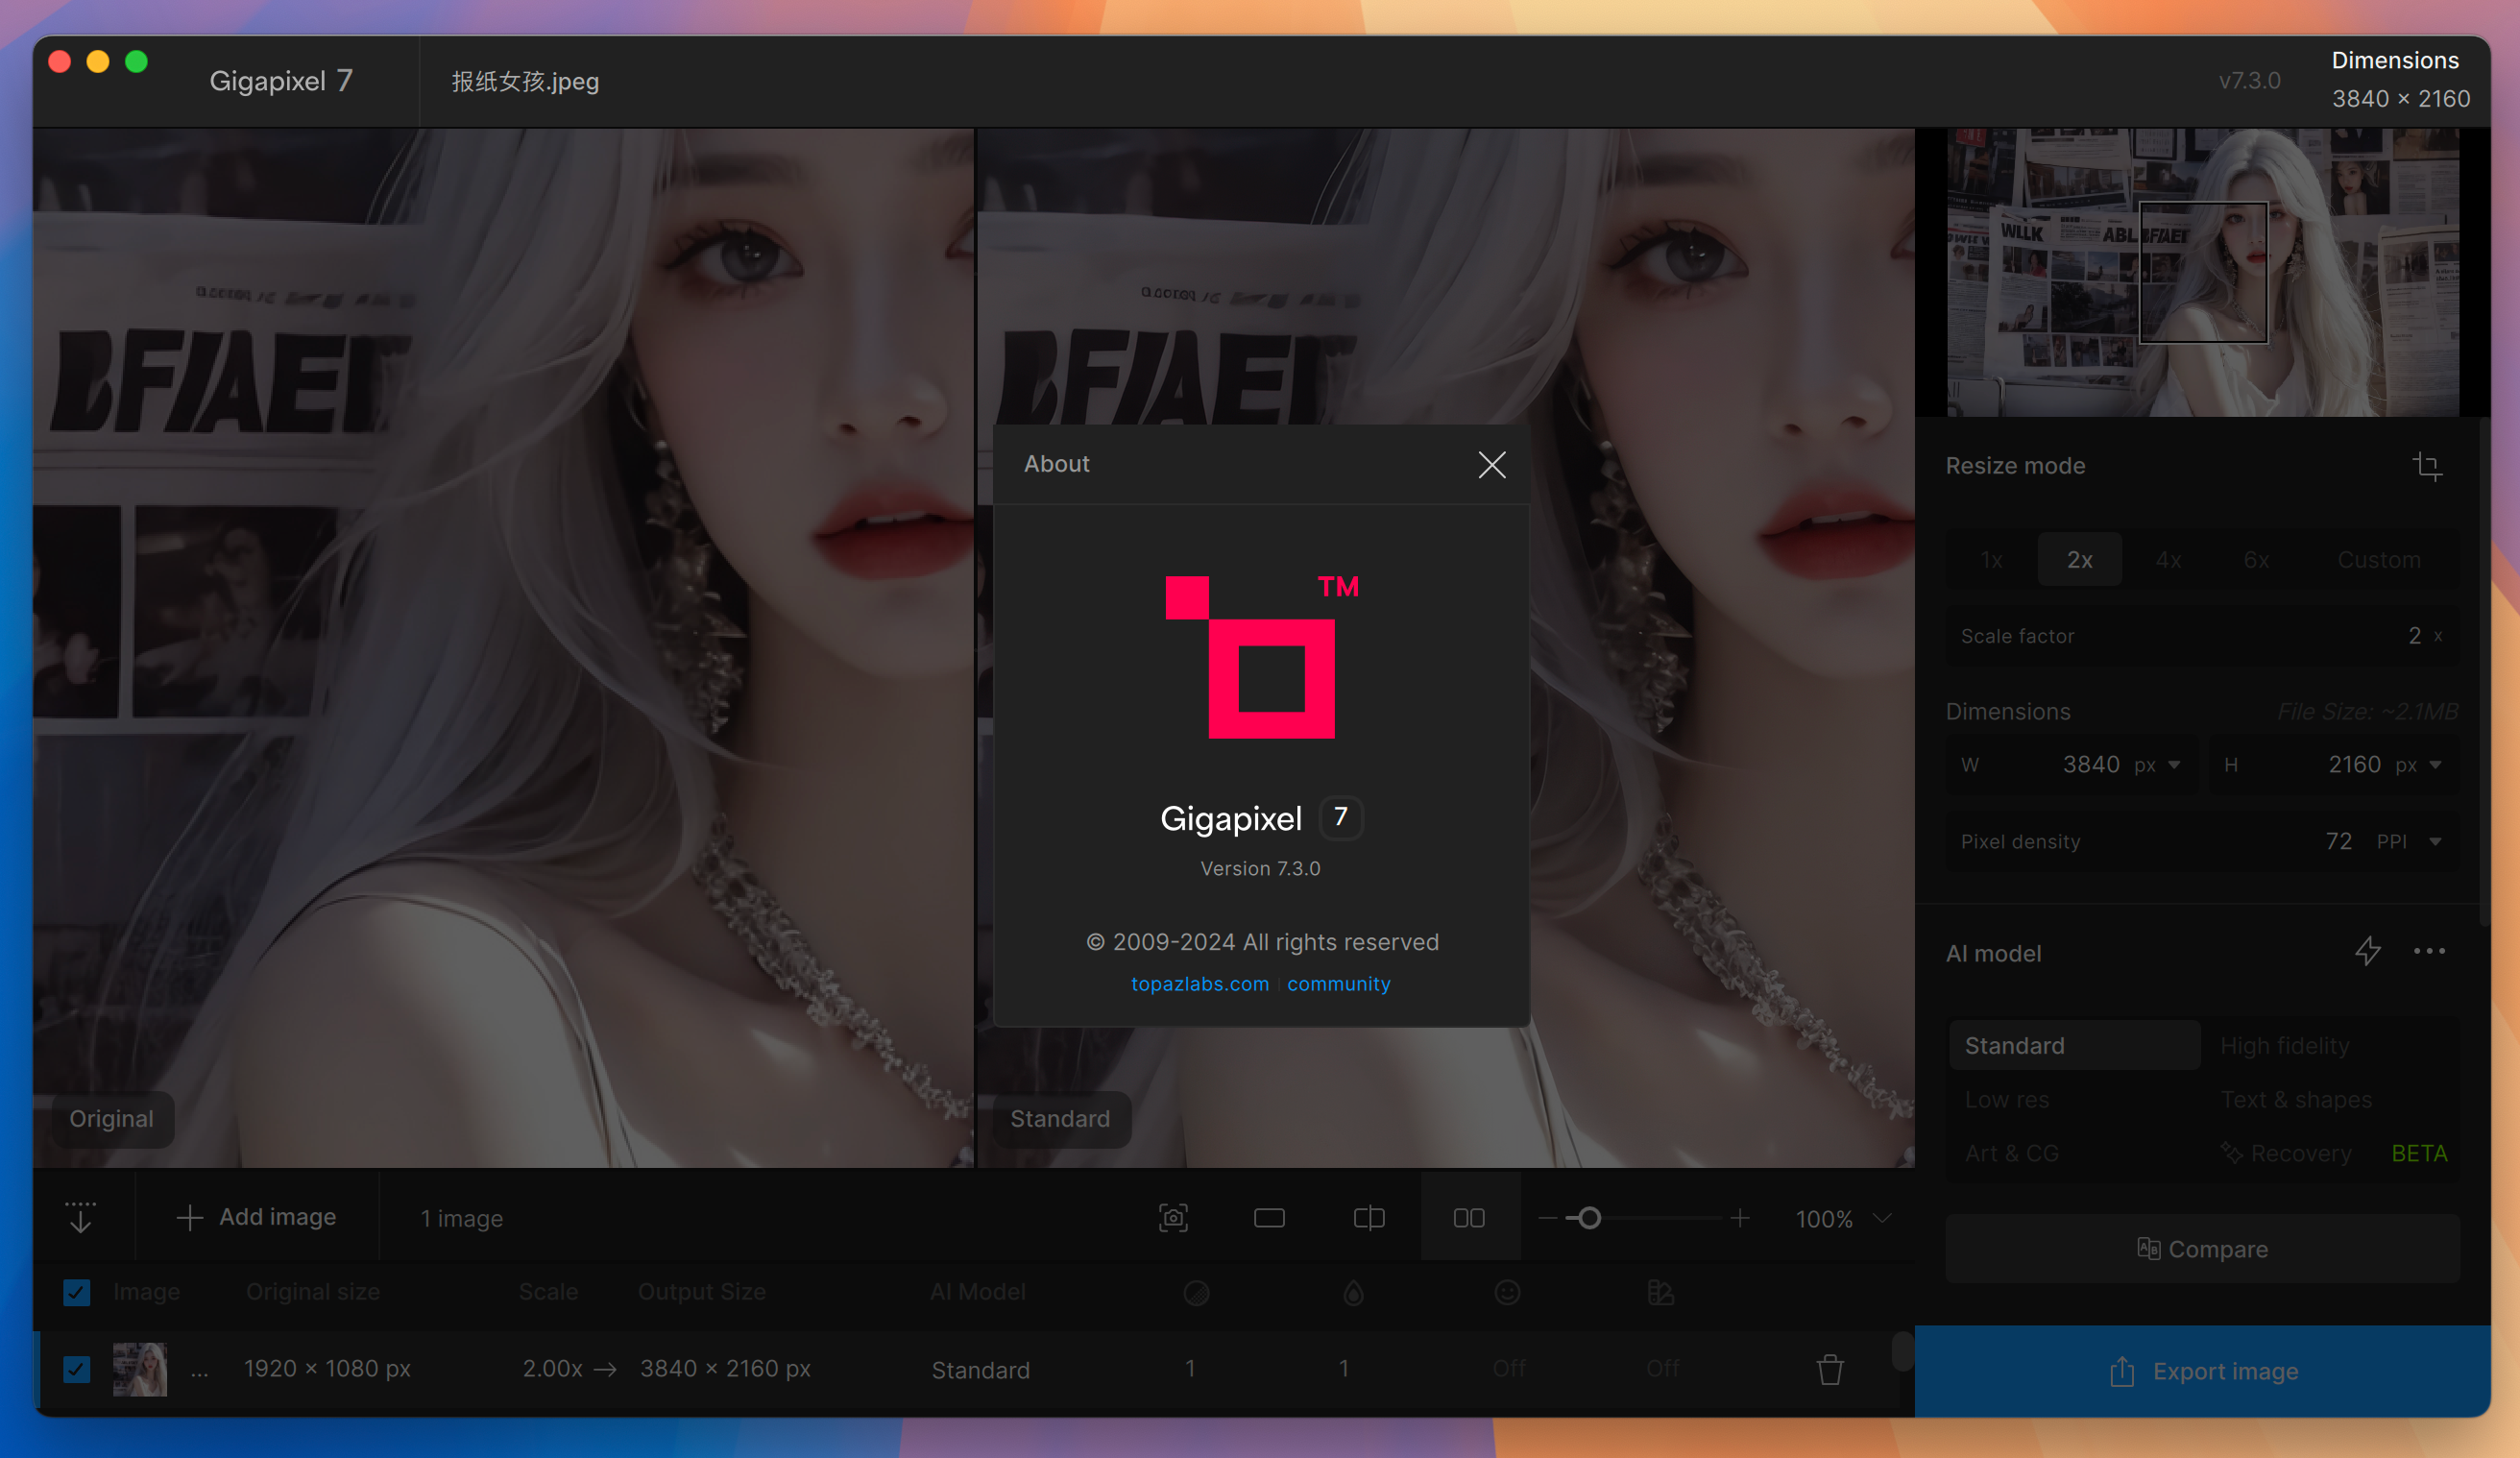Toggle the checkbox next to image row
The height and width of the screenshot is (1458, 2520).
pos(77,1368)
